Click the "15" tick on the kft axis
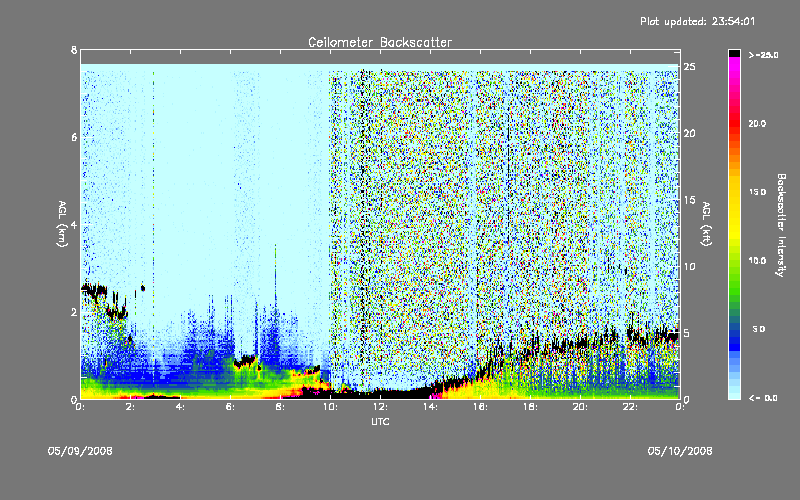Image resolution: width=800 pixels, height=500 pixels. coord(690,200)
